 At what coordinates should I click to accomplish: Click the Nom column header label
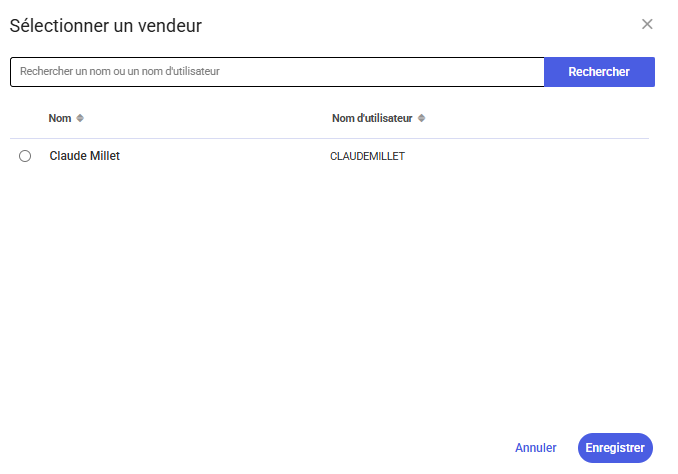(60, 118)
